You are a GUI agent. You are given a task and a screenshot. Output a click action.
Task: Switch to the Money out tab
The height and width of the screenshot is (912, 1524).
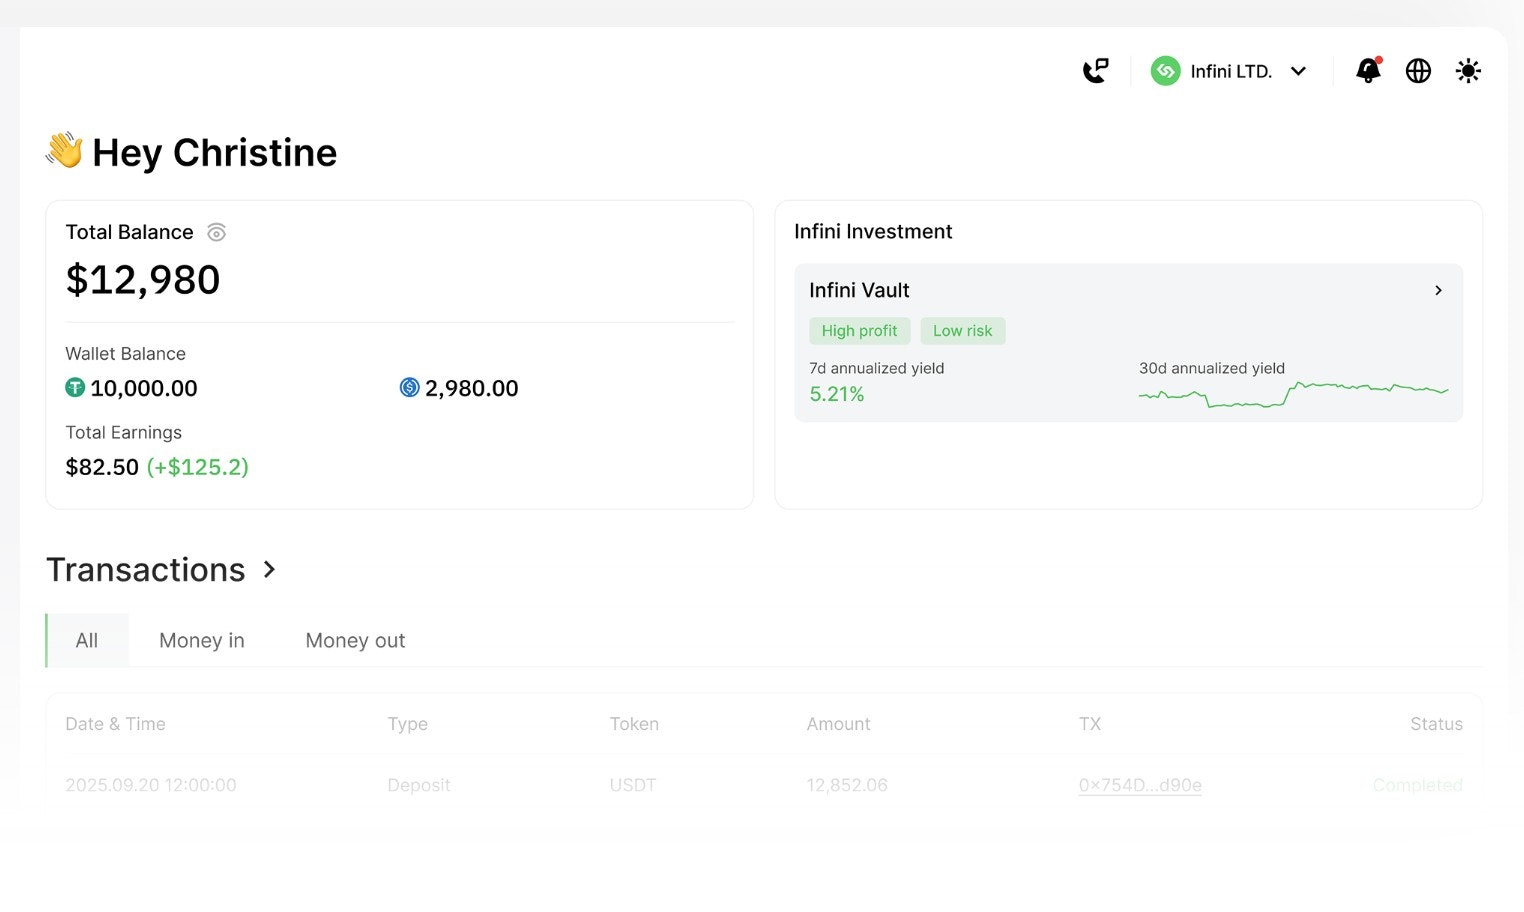tap(355, 640)
